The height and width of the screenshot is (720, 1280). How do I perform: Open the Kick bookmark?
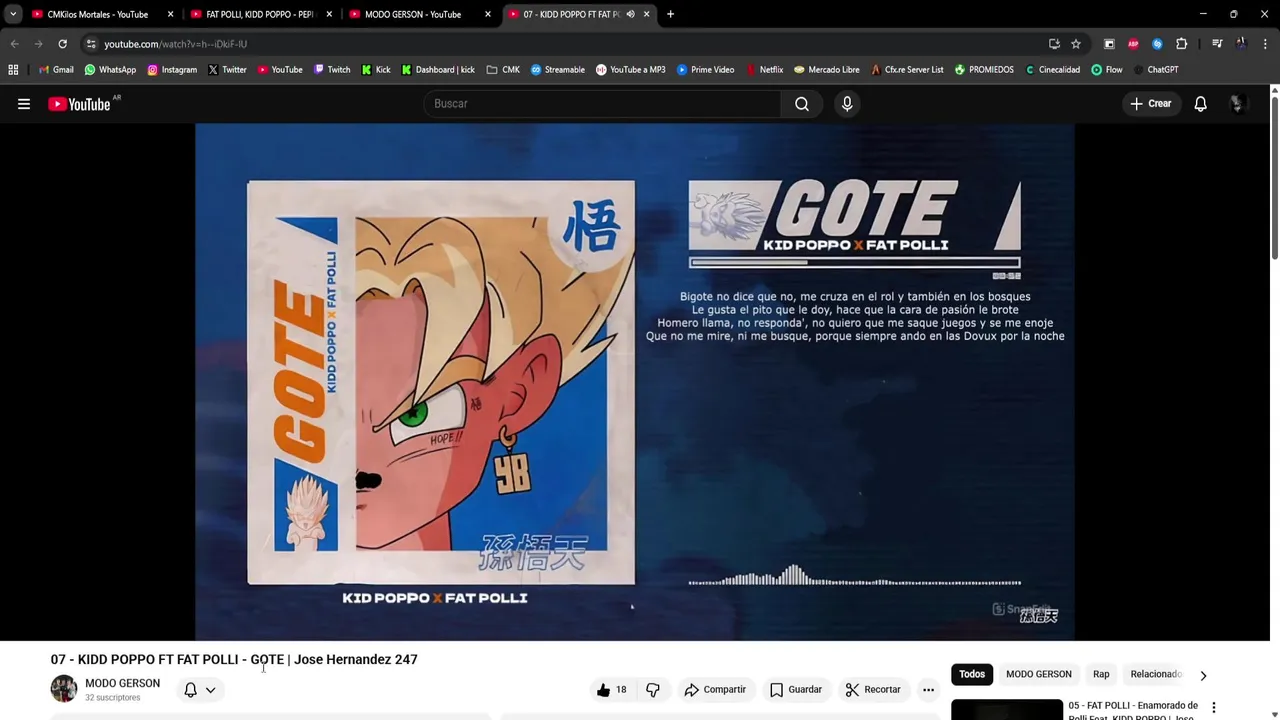click(376, 70)
